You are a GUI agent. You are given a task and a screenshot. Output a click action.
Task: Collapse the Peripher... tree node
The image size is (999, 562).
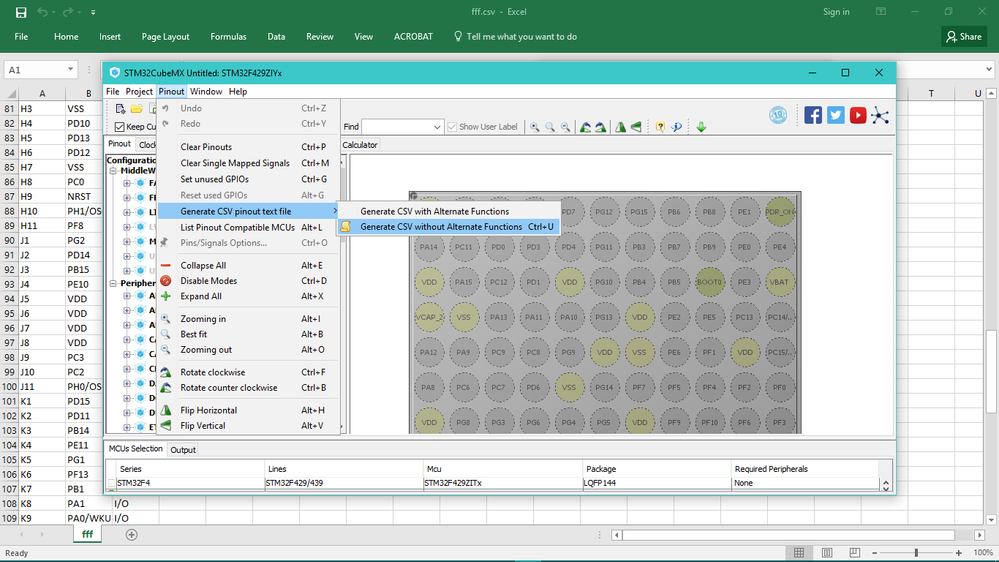click(x=113, y=284)
